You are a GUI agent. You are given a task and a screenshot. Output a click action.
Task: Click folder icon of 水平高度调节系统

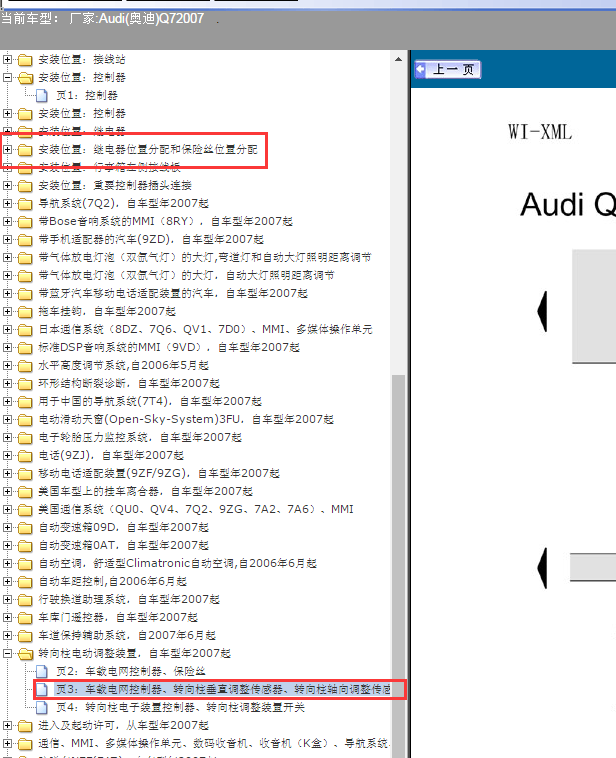(25, 366)
